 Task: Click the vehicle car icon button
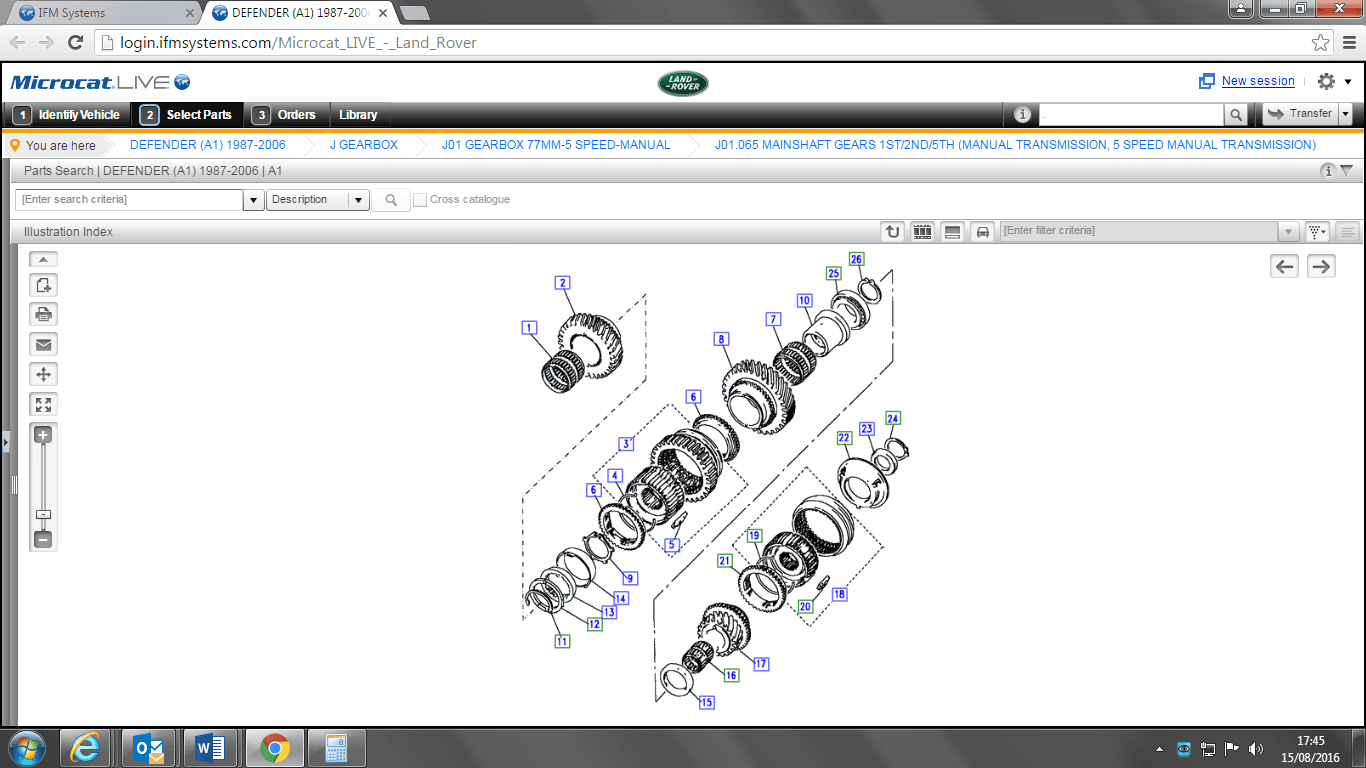[982, 231]
